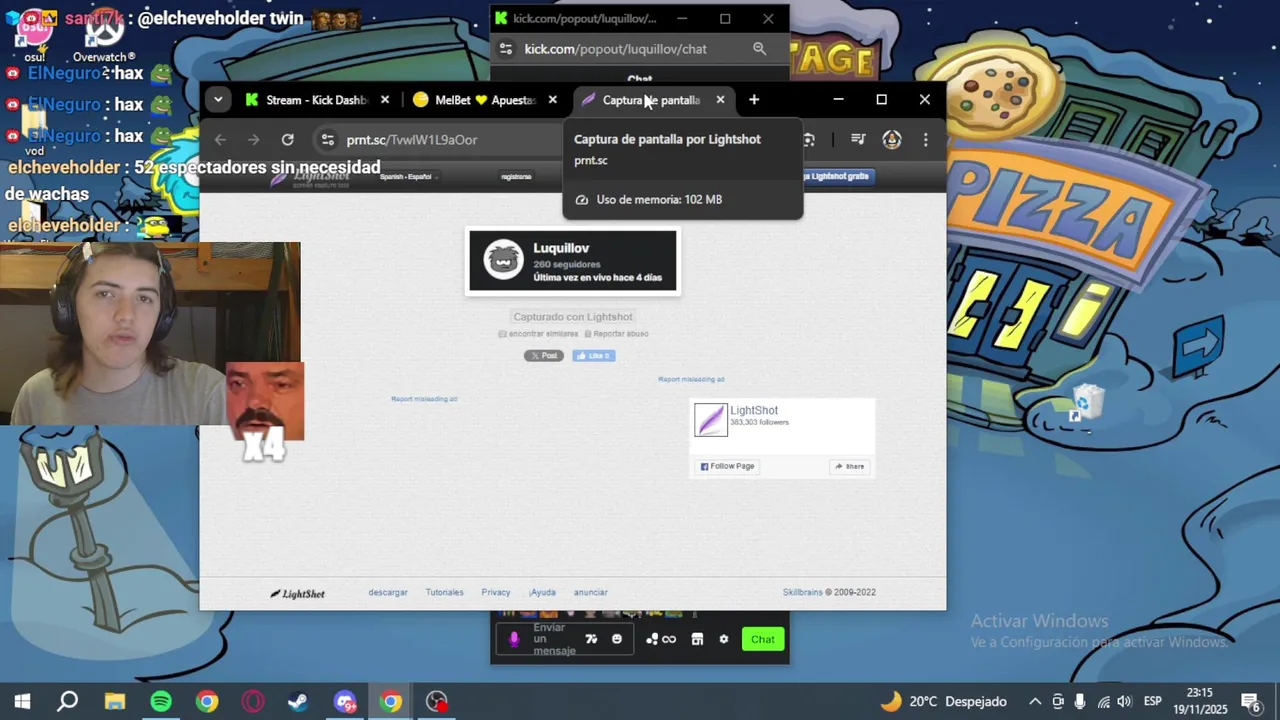
Task: Open Discord from taskbar
Action: [x=345, y=701]
